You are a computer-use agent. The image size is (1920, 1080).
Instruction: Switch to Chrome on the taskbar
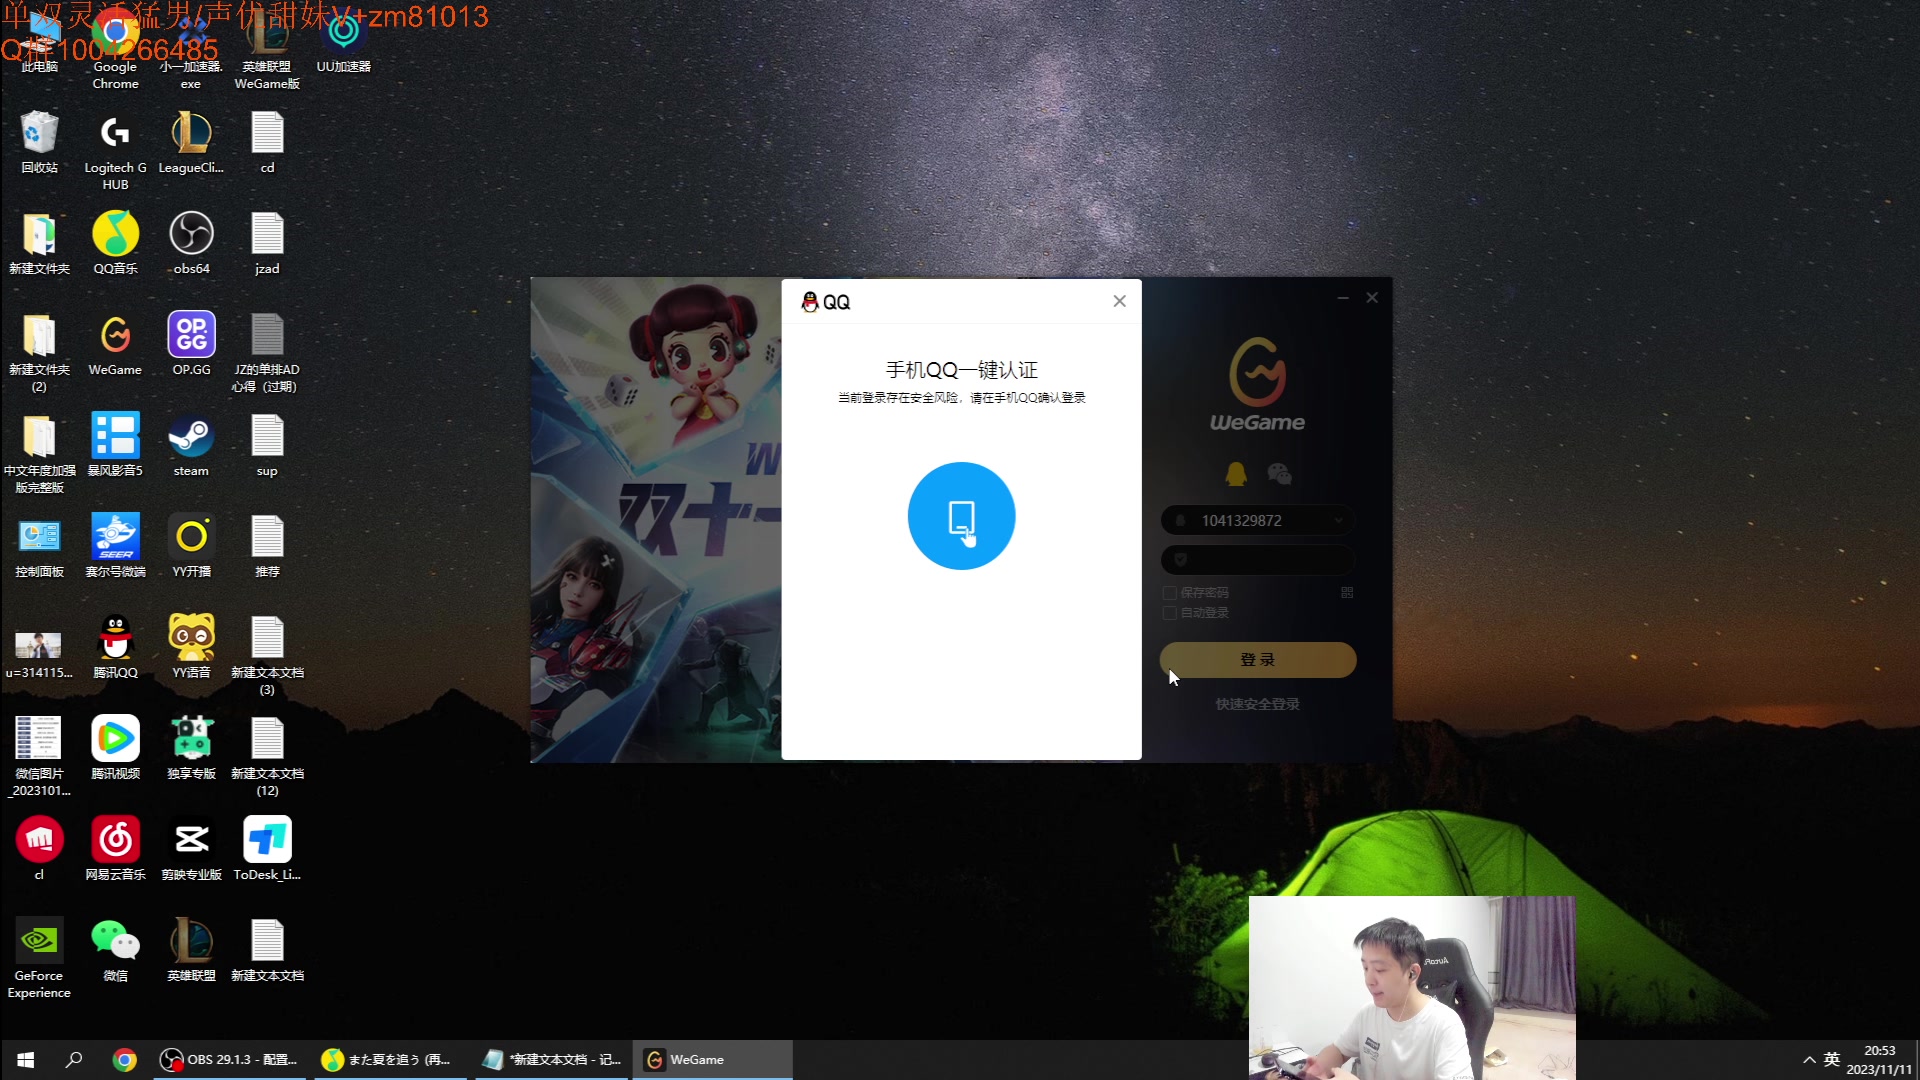click(124, 1060)
